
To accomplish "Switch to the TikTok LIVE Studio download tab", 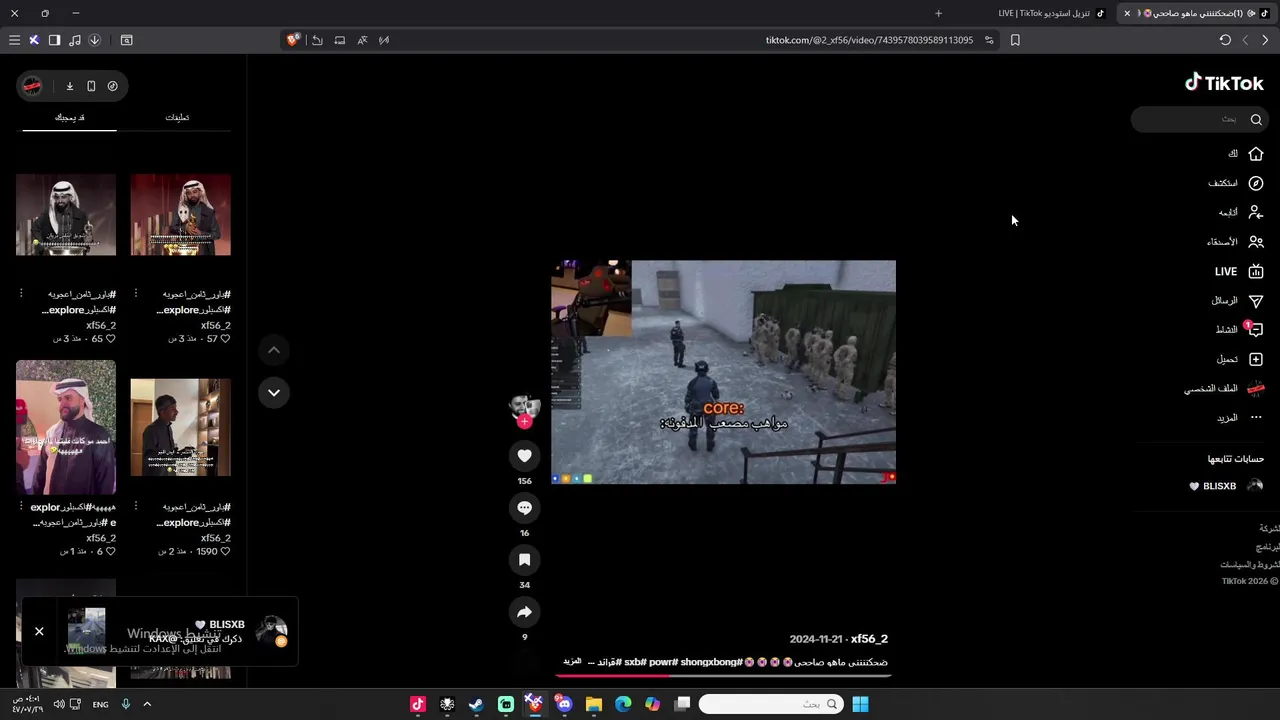I will click(x=1053, y=13).
